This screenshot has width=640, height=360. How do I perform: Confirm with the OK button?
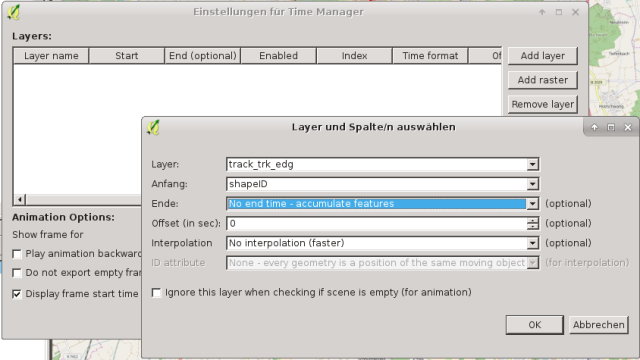coord(535,325)
